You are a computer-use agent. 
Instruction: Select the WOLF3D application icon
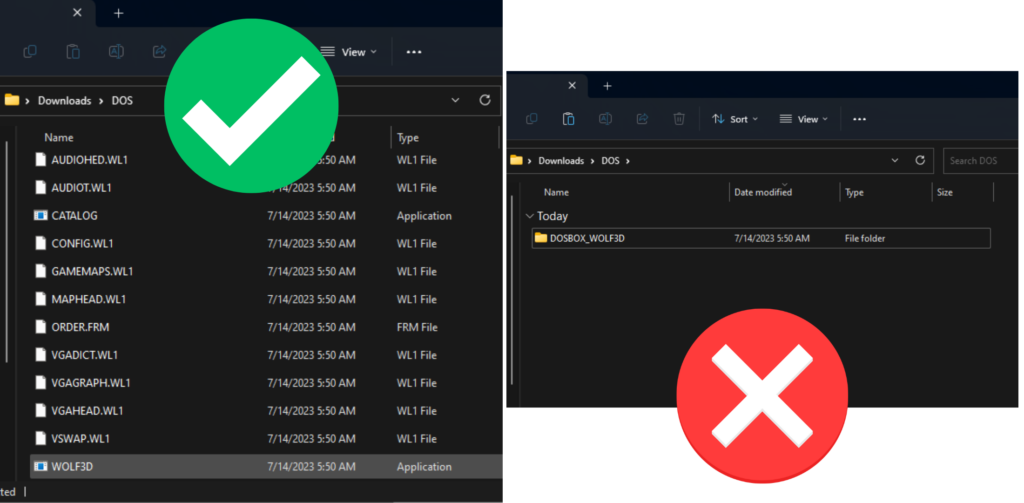[x=40, y=466]
